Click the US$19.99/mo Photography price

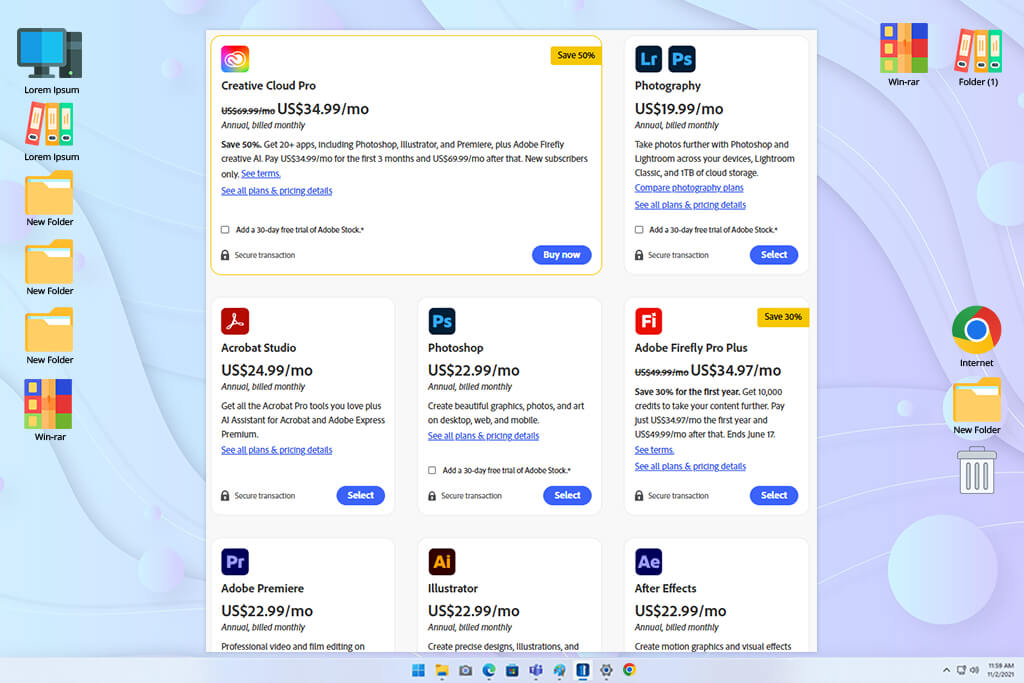679,109
